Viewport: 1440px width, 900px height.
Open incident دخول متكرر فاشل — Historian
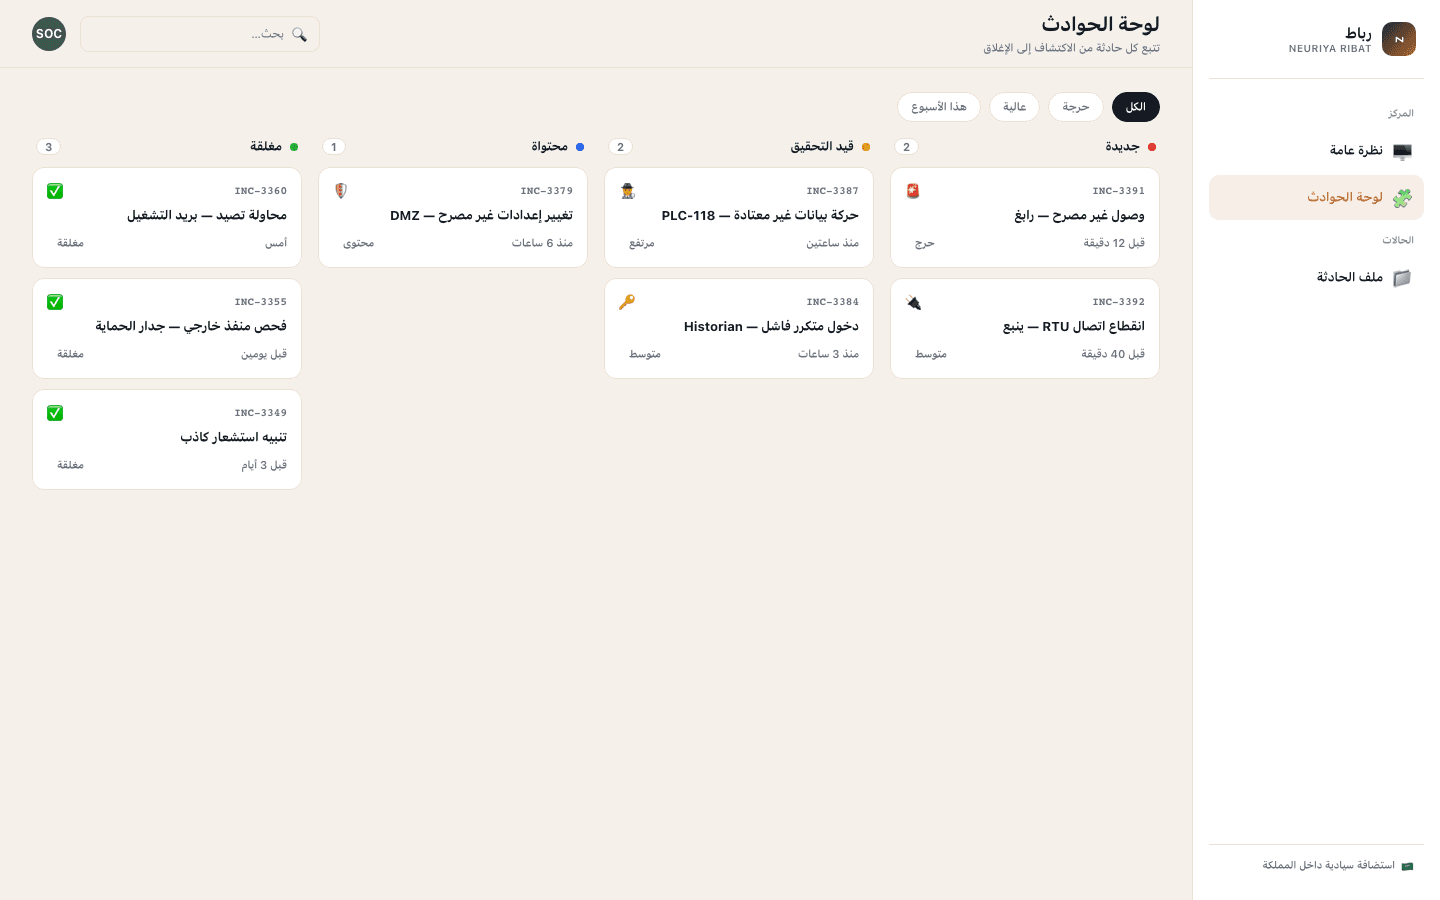point(739,329)
